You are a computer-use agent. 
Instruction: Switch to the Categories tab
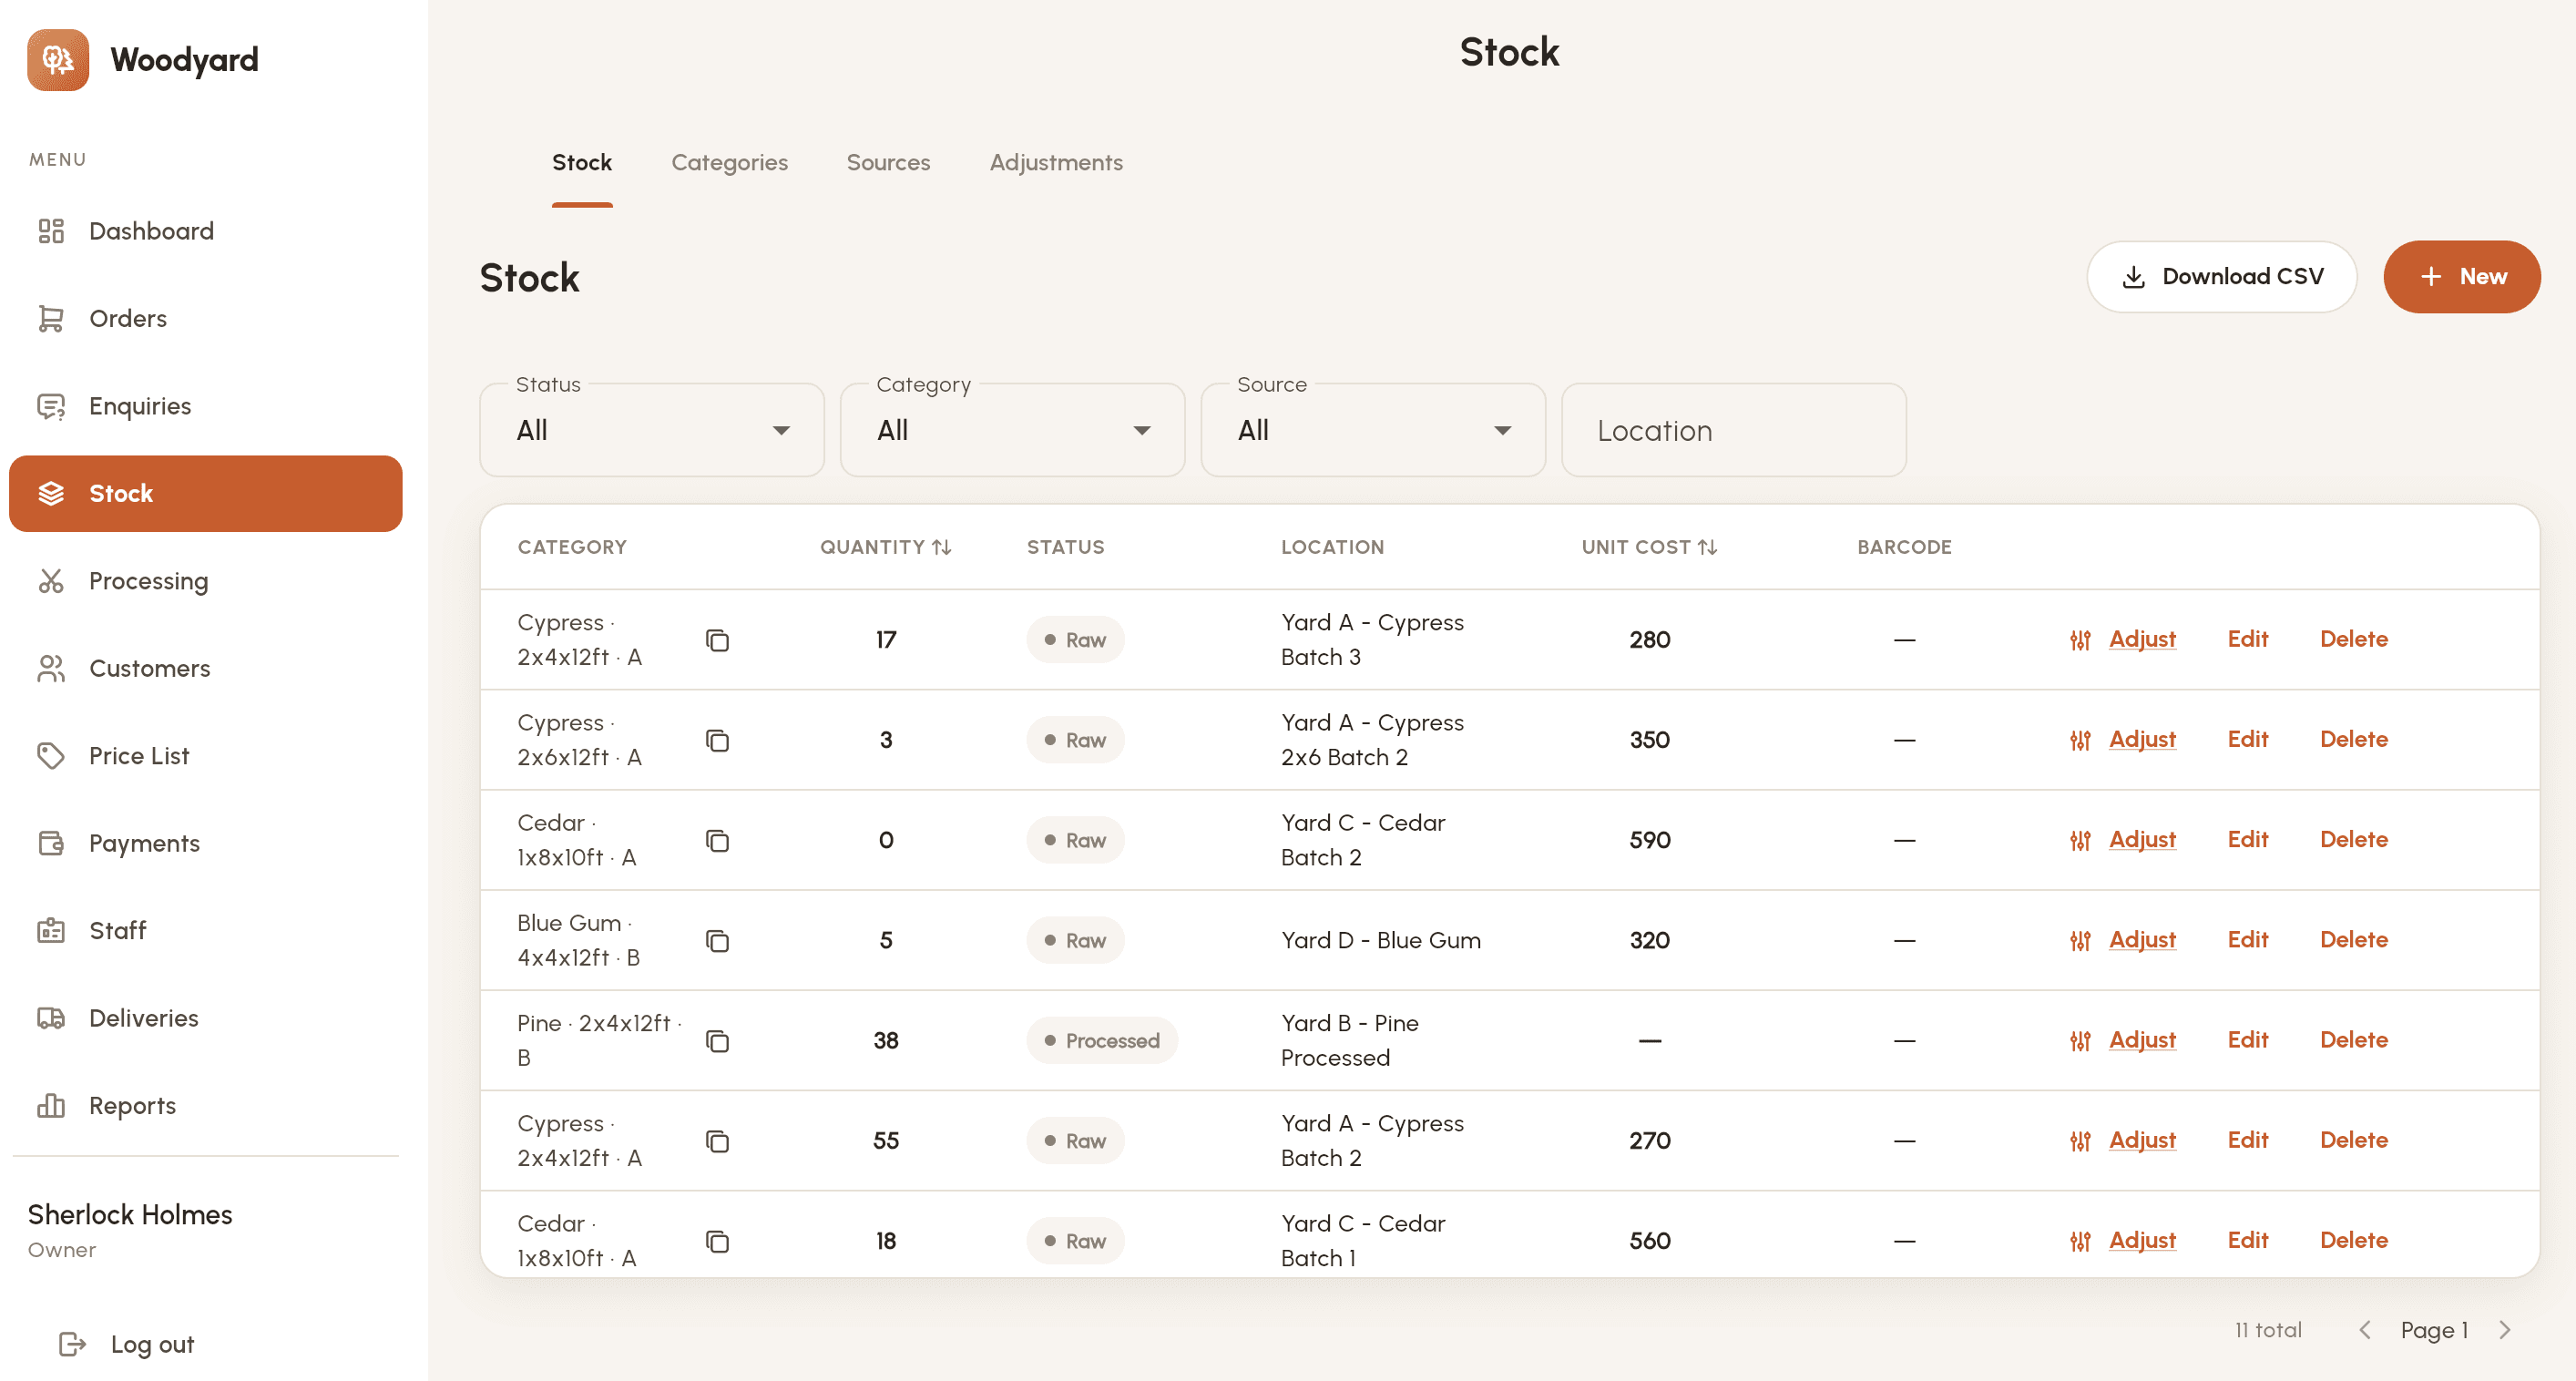tap(729, 163)
